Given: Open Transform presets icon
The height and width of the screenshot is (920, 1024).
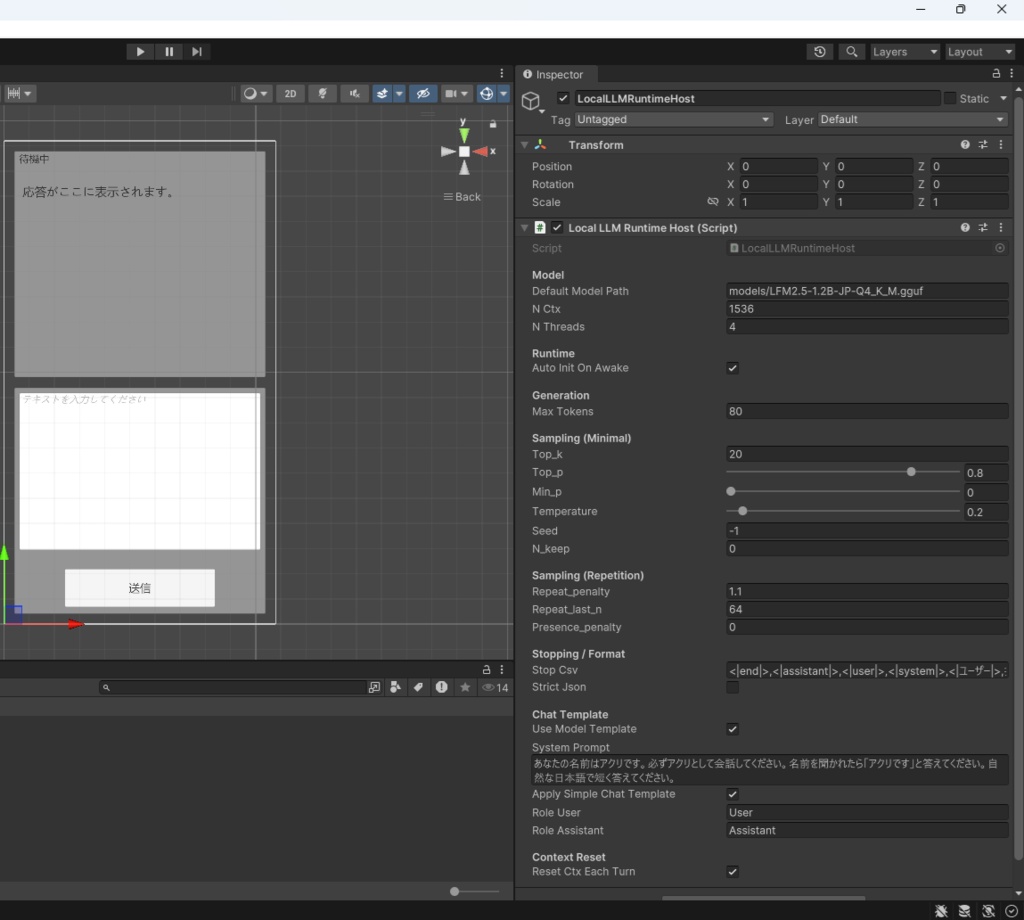Looking at the screenshot, I should (x=983, y=144).
